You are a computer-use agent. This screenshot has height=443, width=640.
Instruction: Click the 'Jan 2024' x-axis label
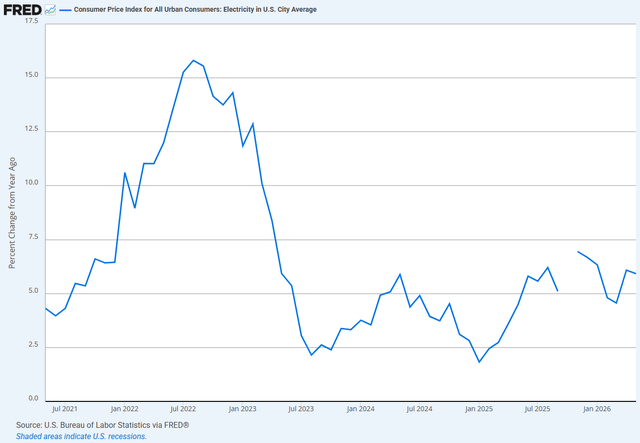pyautogui.click(x=360, y=409)
